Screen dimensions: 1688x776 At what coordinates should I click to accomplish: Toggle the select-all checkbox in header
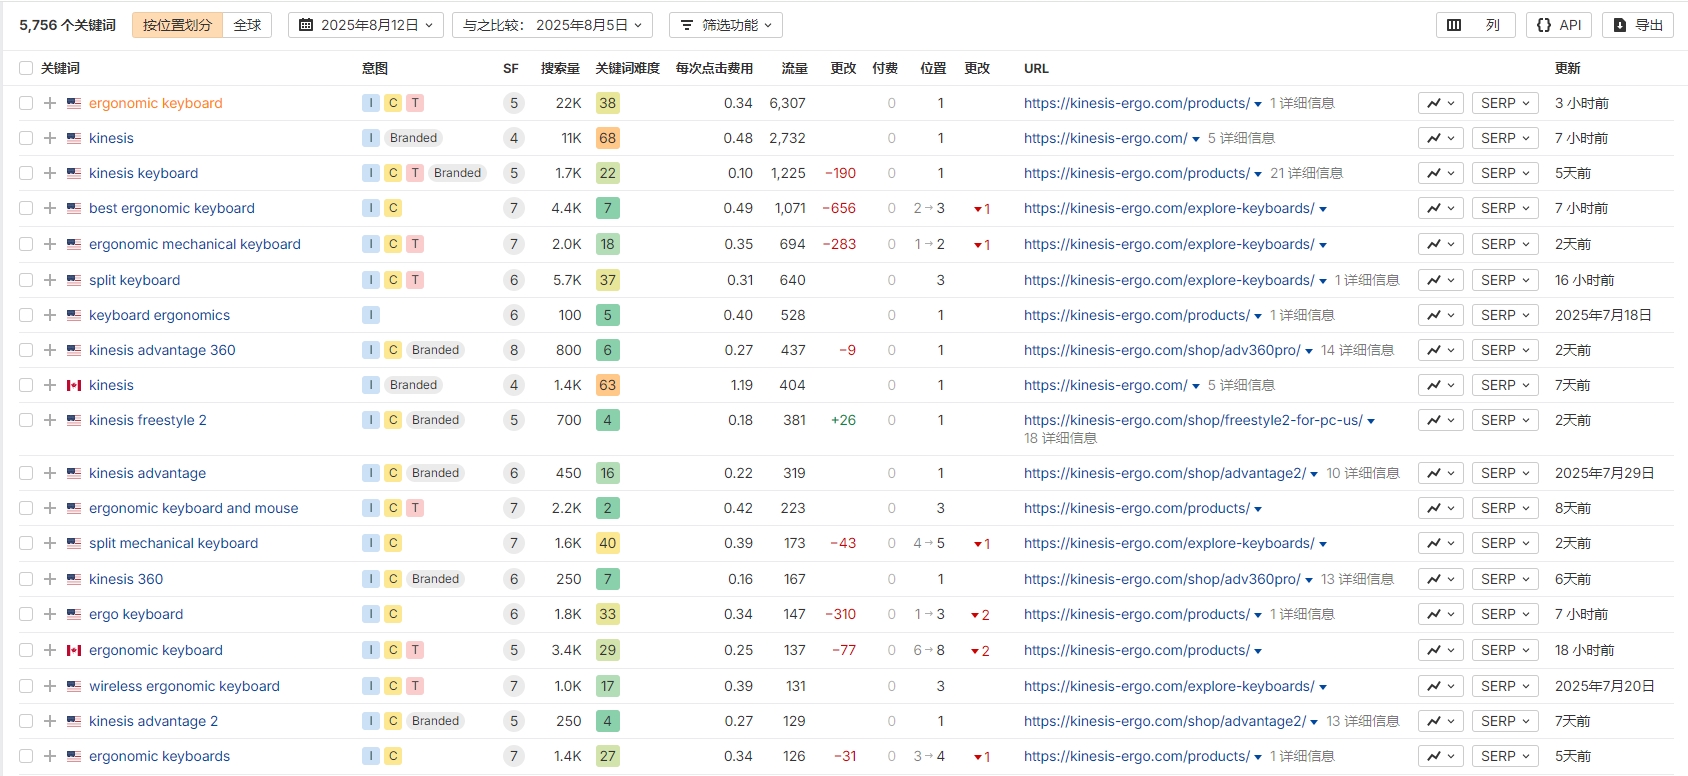click(26, 68)
